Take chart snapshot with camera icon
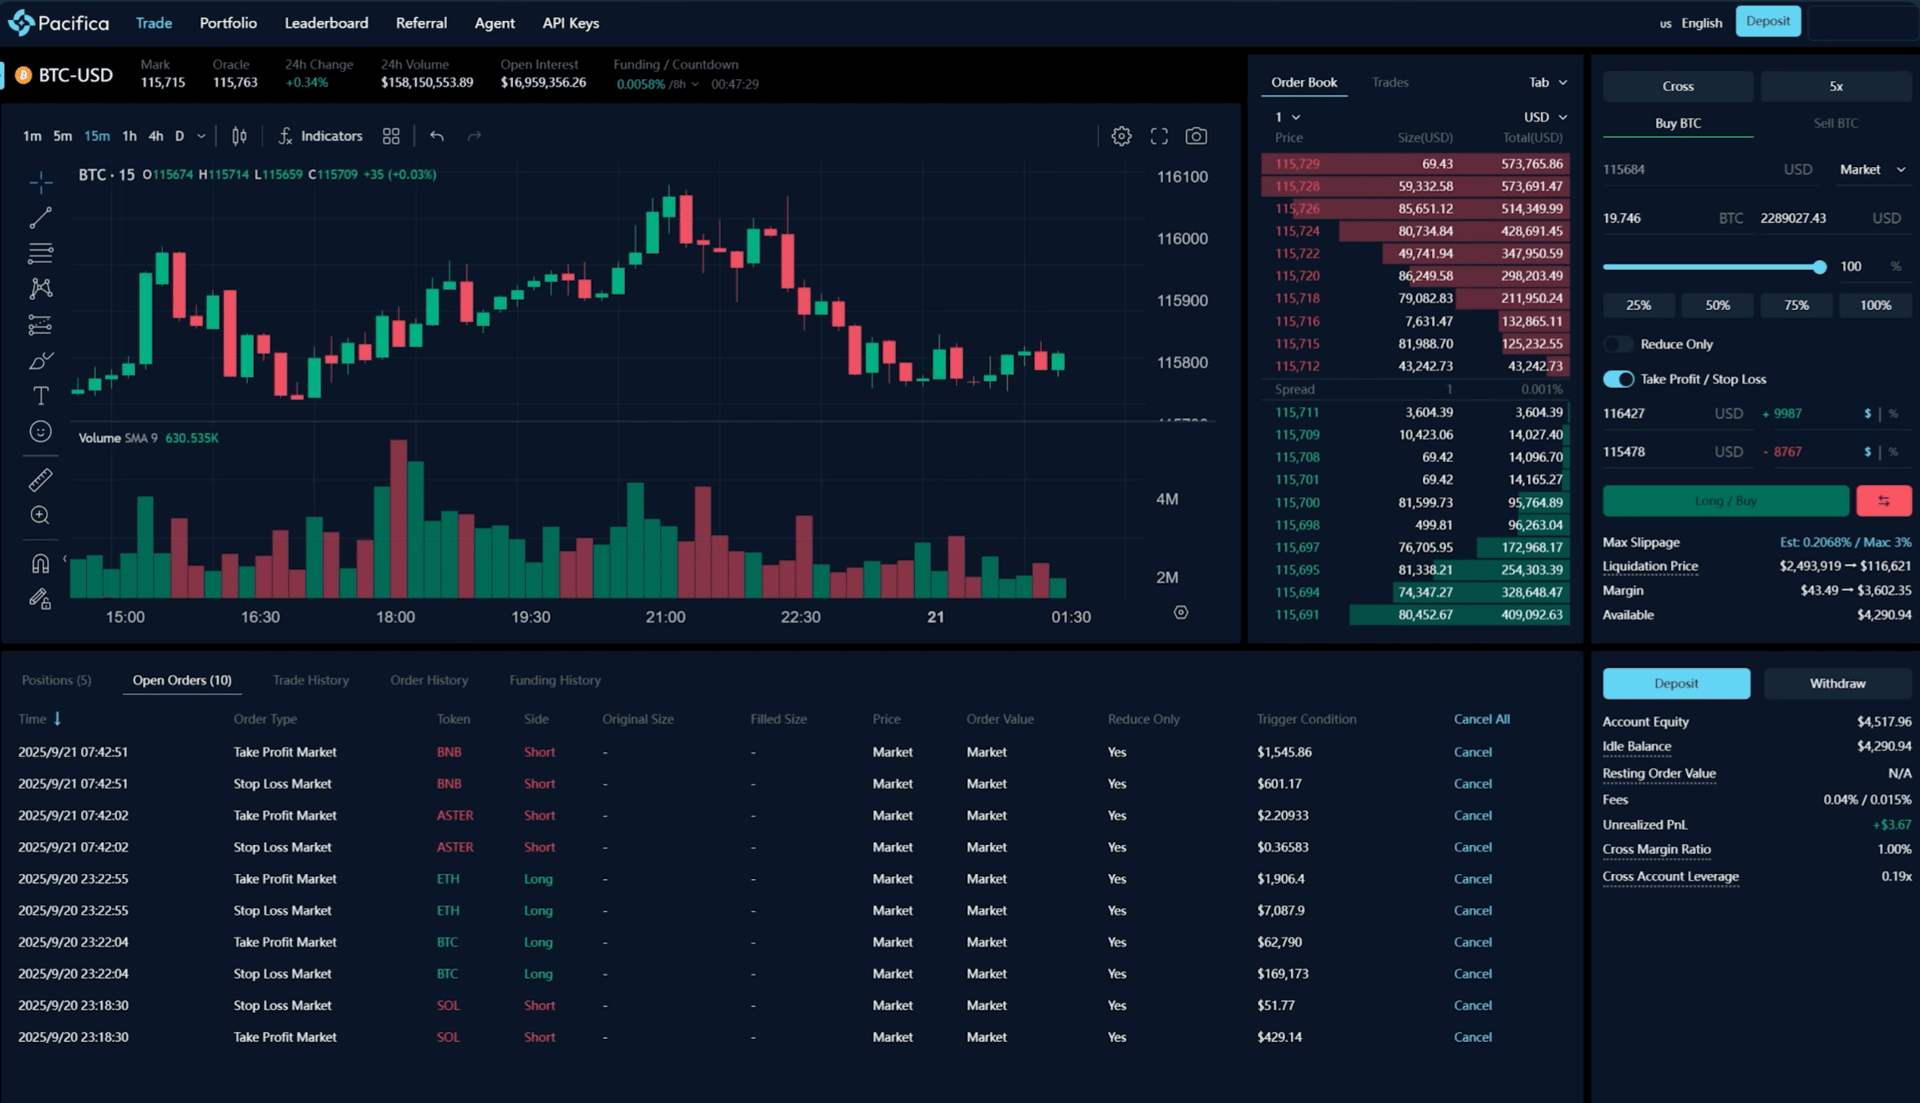The width and height of the screenshot is (1920, 1103). 1196,136
